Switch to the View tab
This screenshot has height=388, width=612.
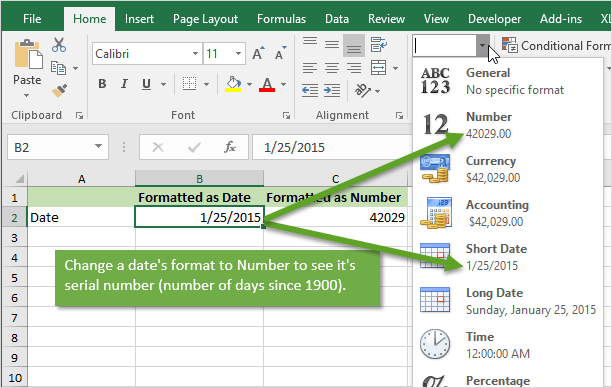click(x=436, y=19)
